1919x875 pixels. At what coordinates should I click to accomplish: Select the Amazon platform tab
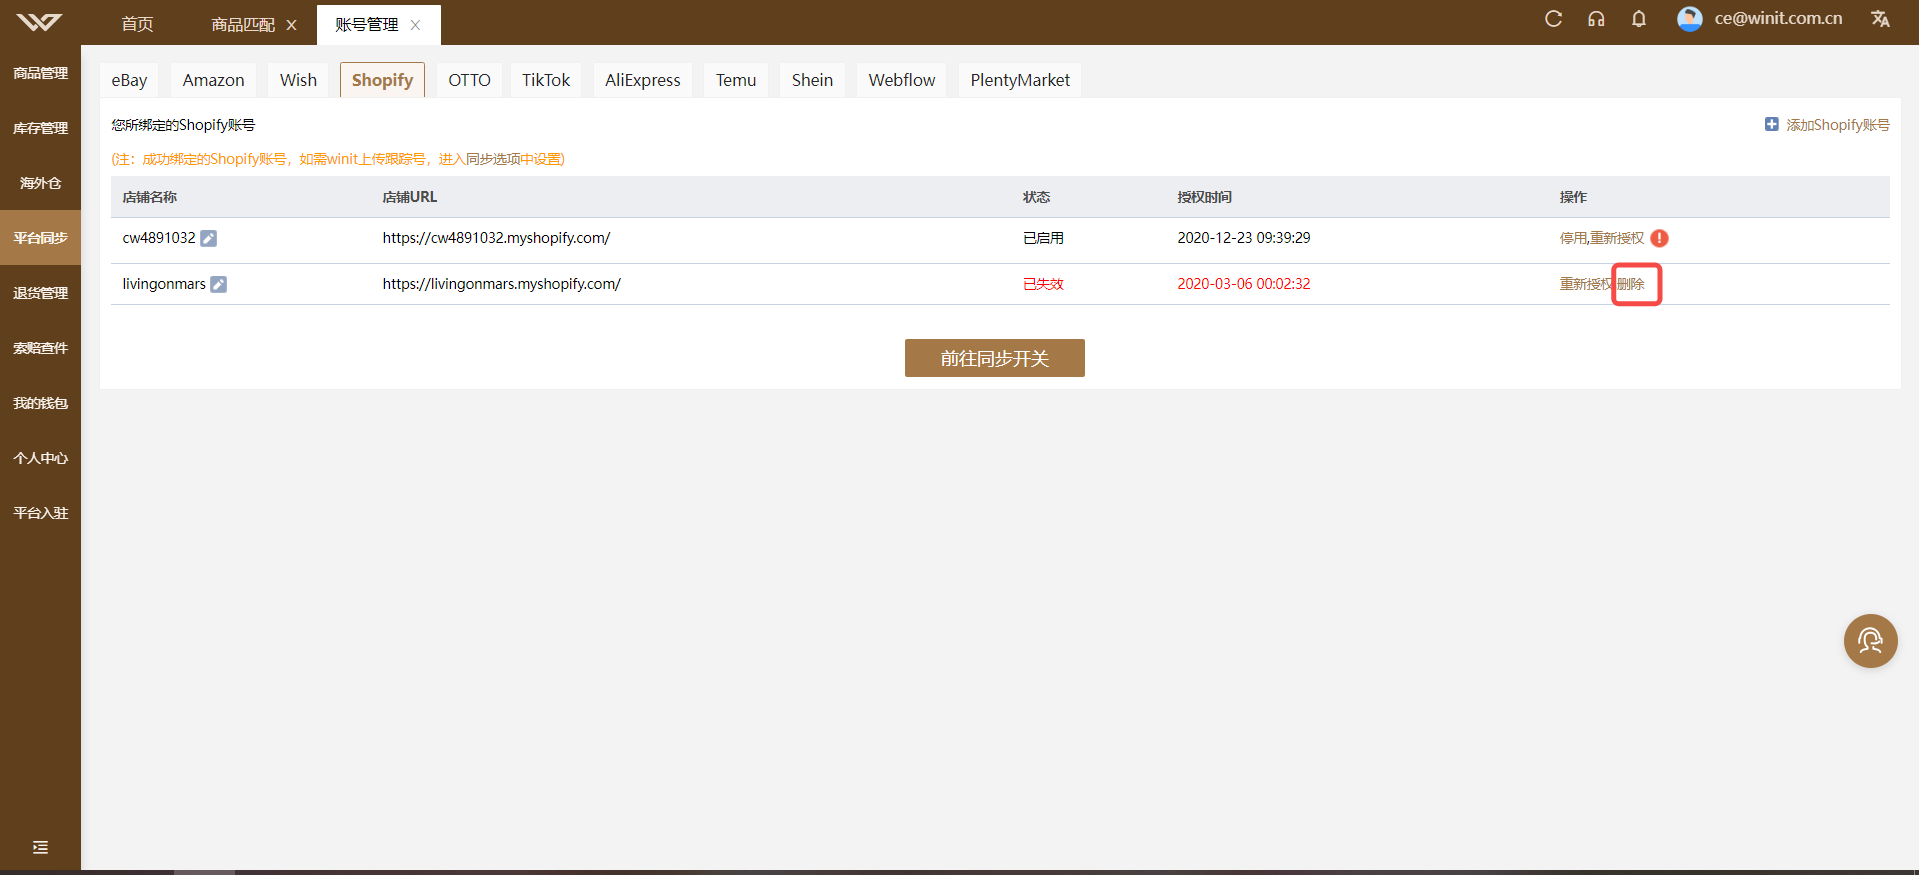click(x=213, y=80)
